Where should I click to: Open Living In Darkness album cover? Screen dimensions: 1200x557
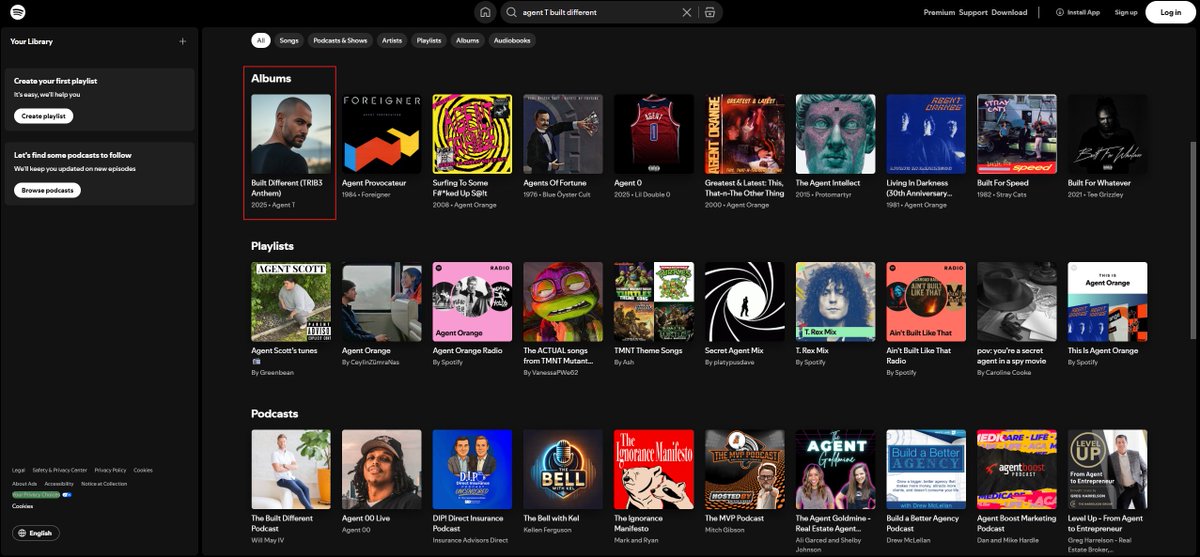[926, 134]
